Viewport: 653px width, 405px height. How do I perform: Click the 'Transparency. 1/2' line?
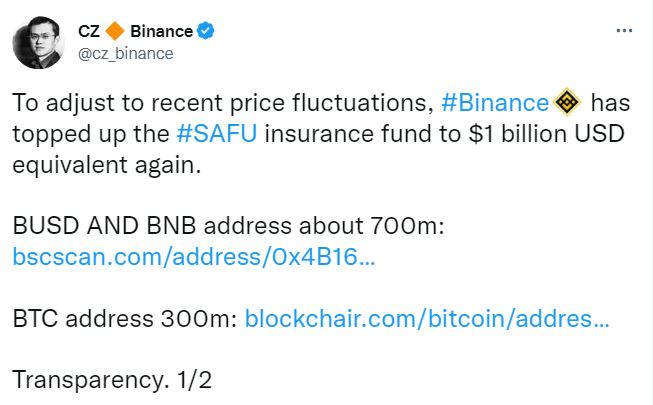click(113, 380)
